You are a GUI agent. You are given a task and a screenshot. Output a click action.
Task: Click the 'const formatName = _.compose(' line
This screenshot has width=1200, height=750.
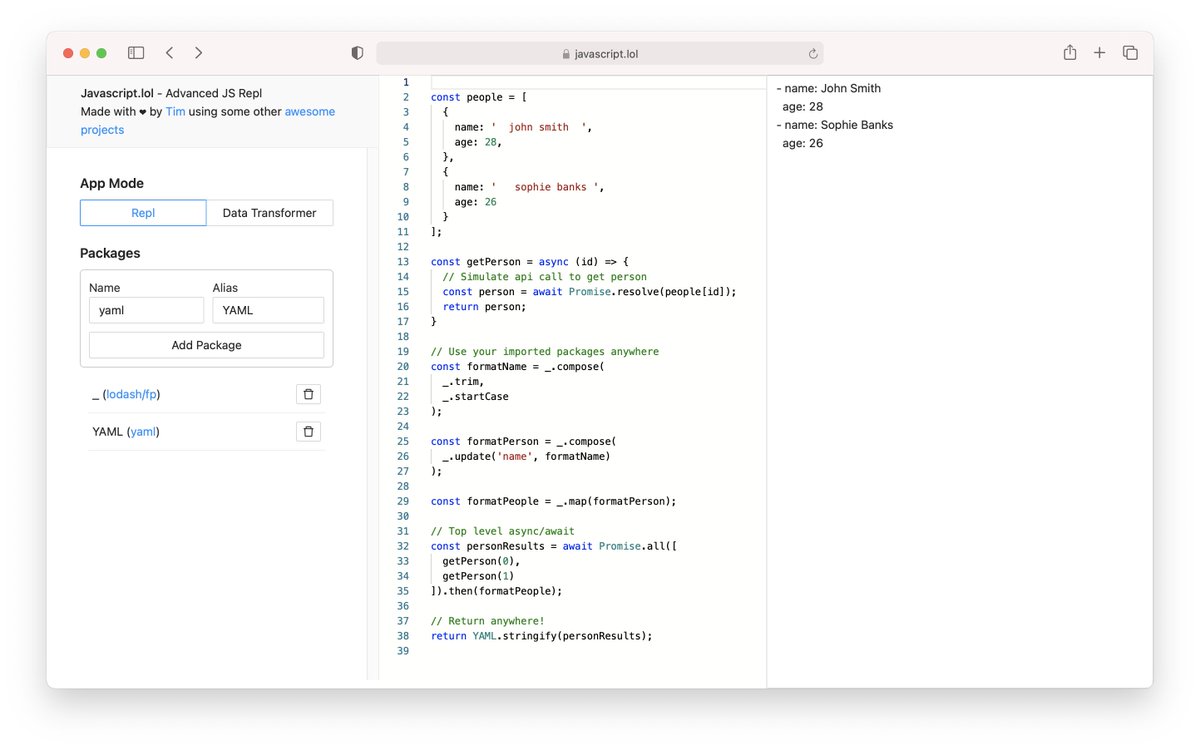[x=518, y=367]
